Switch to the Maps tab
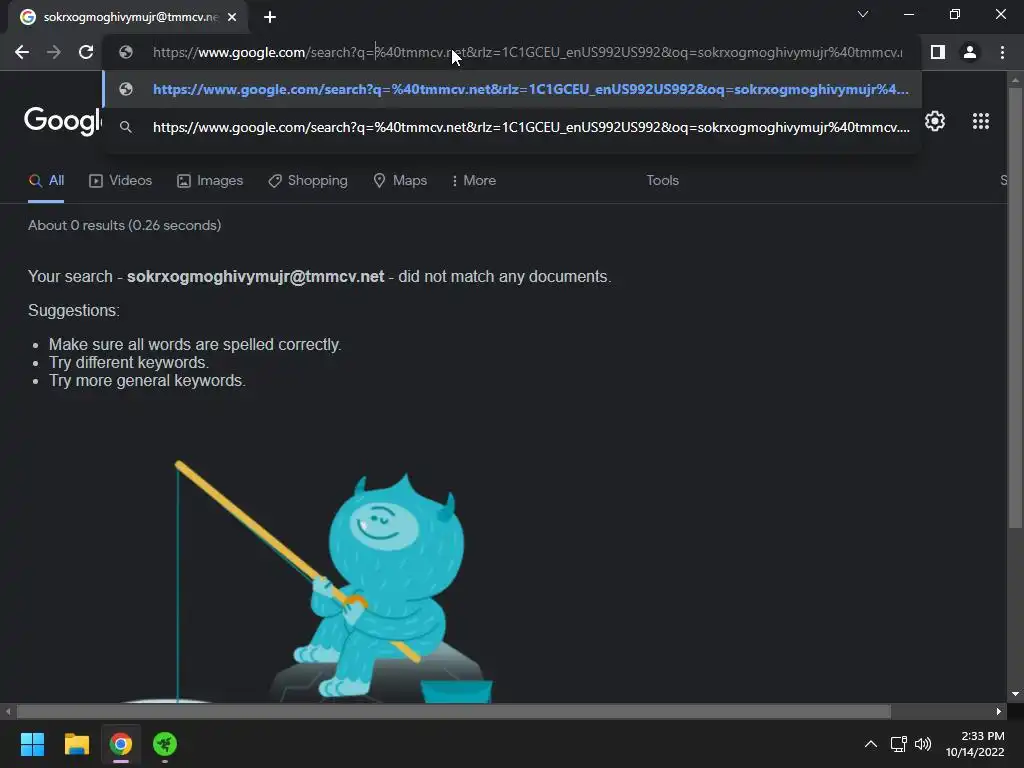Screen dimensions: 1024x768 400,181
